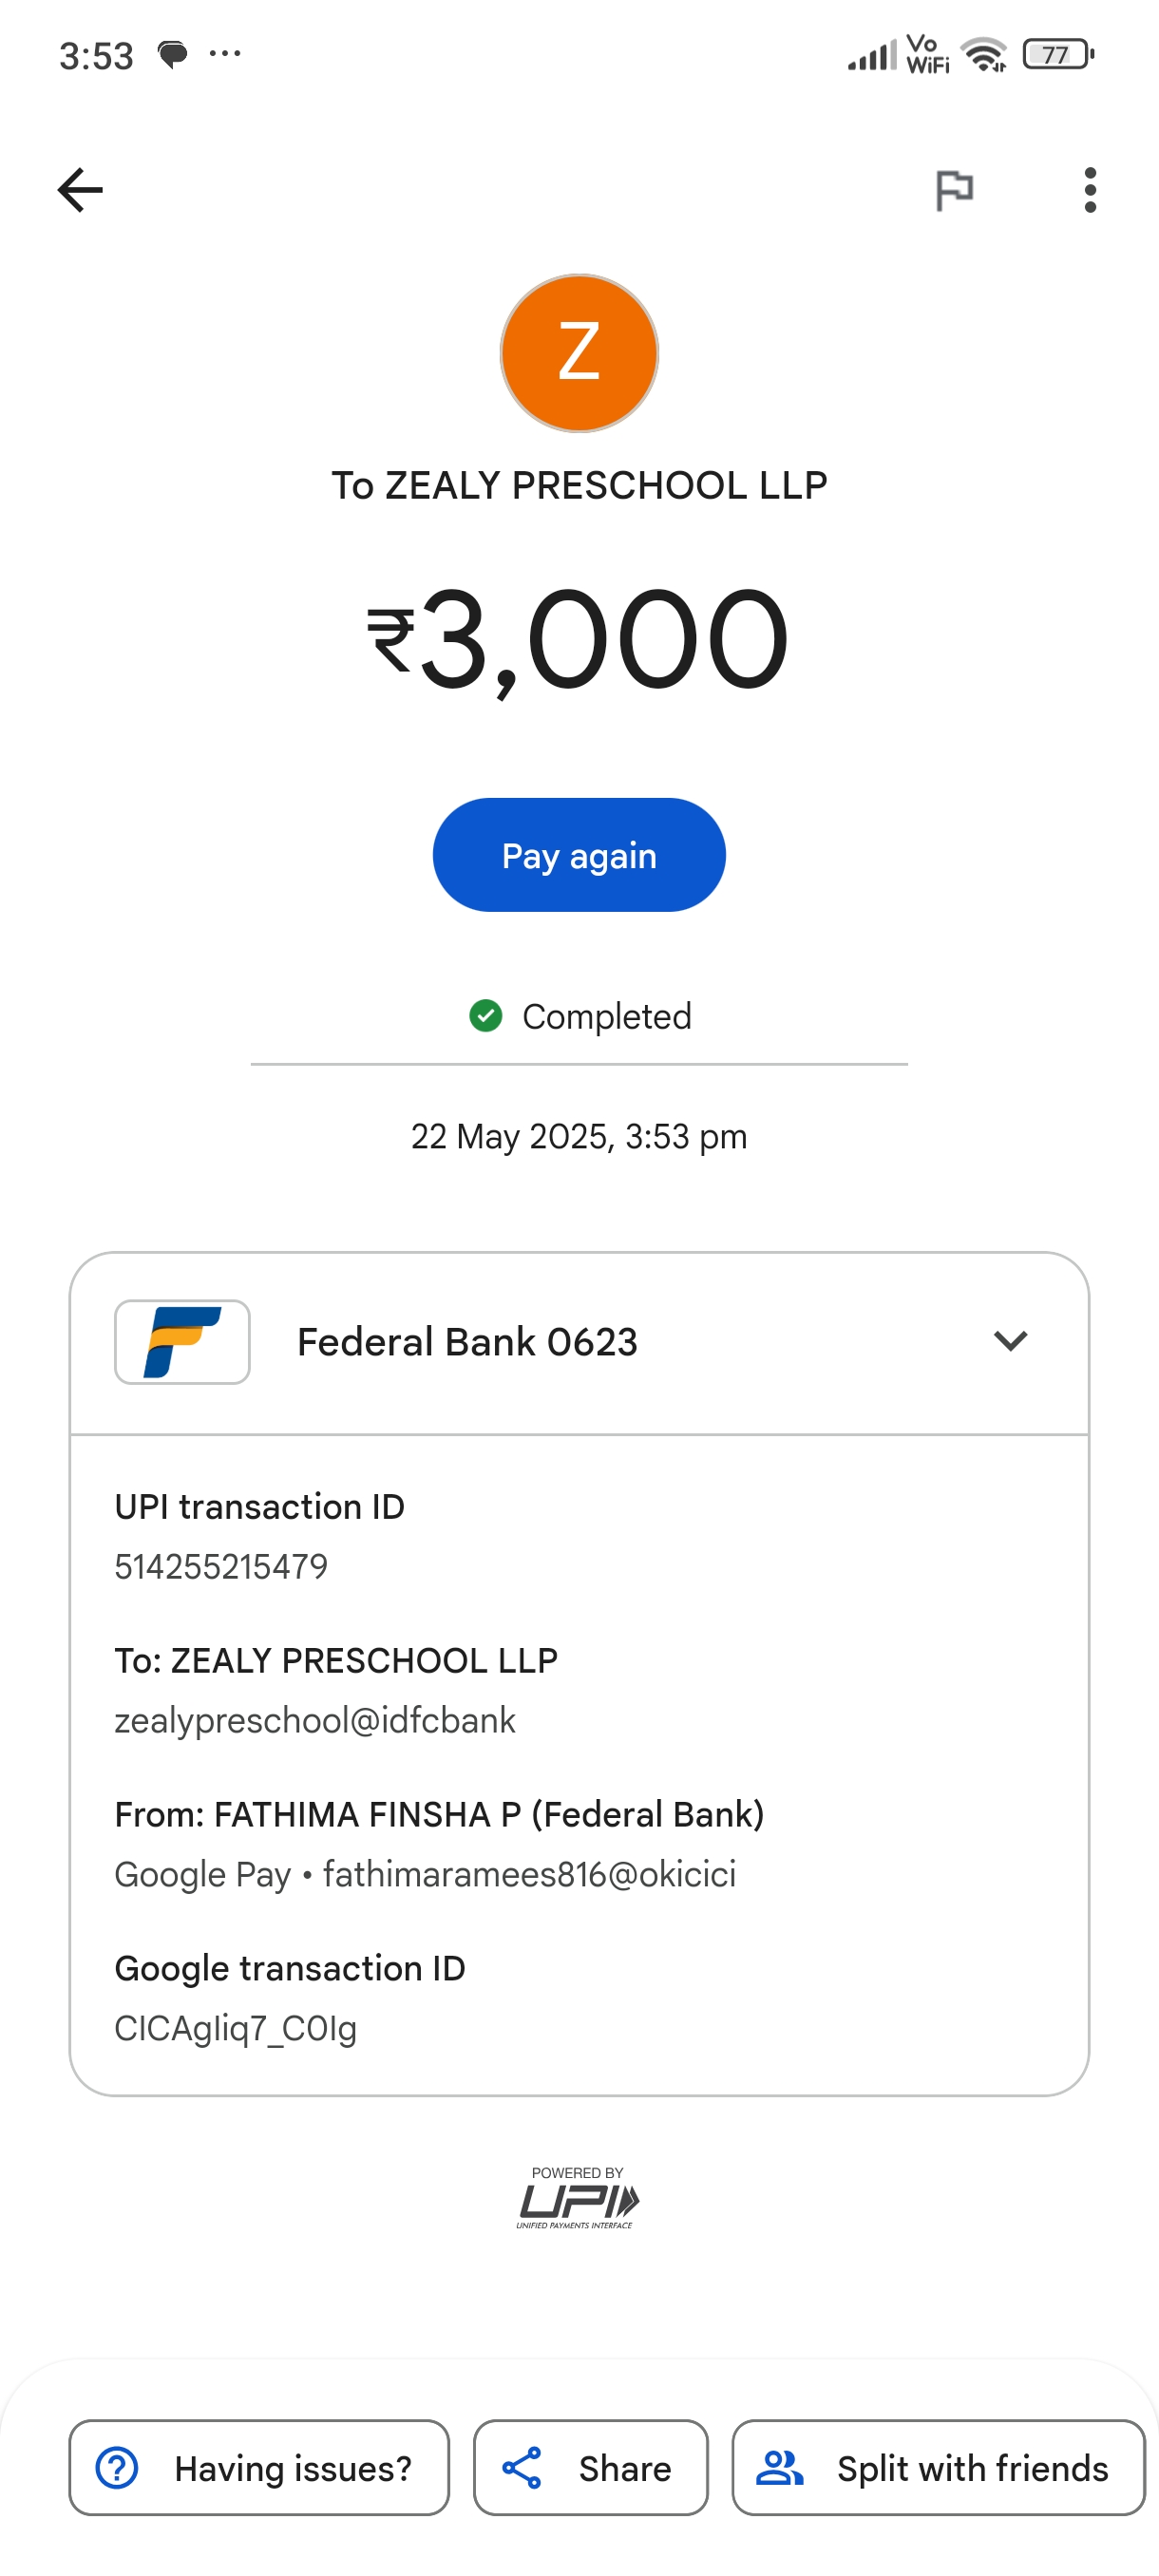Select the Federal Bank 0623 account row
1159x2576 pixels.
467,1342
